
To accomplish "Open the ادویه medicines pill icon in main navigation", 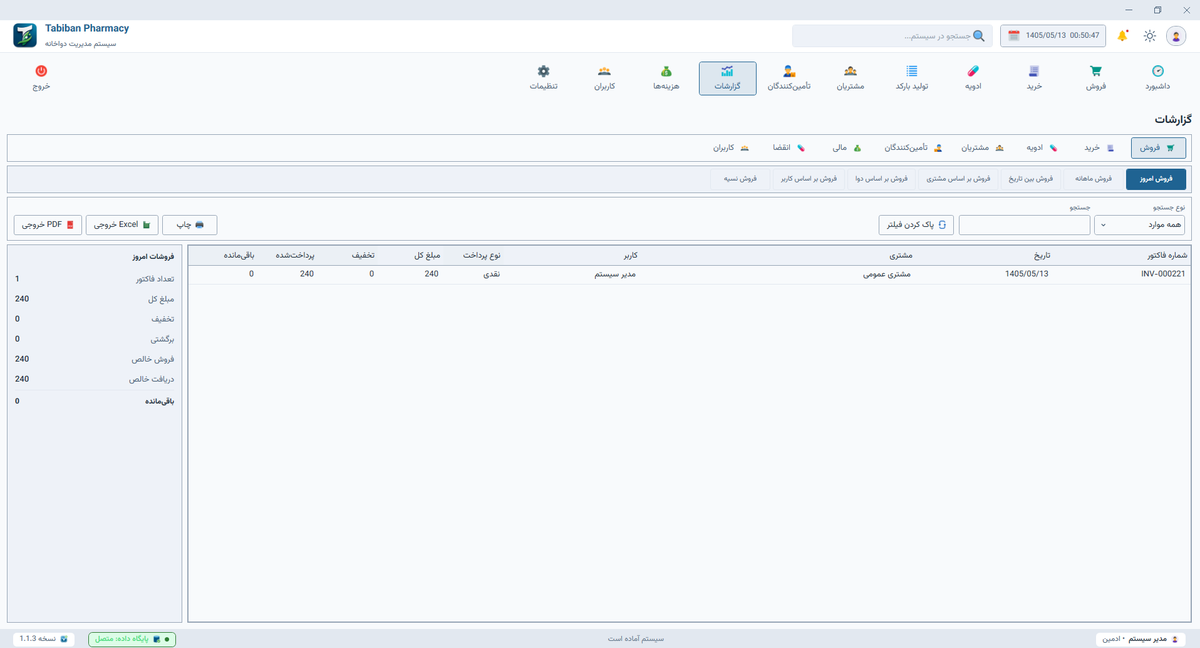I will tap(973, 71).
